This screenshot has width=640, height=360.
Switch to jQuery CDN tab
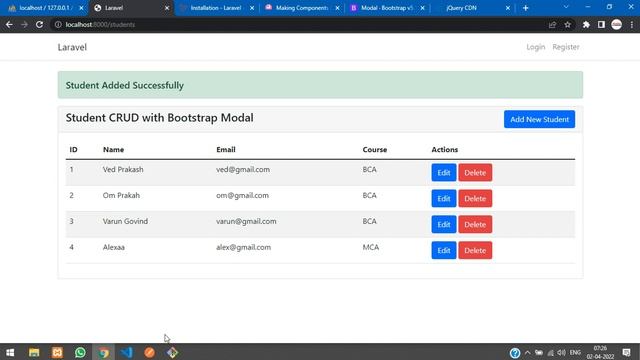coord(462,8)
